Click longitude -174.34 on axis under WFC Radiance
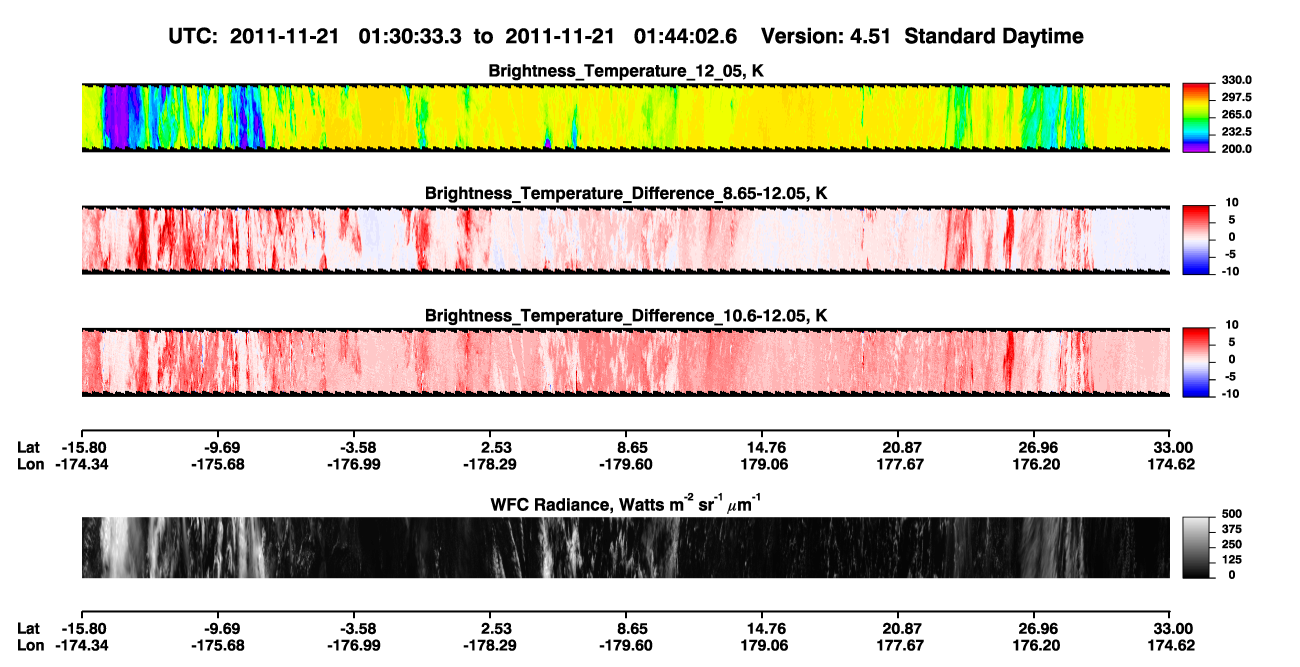The image size is (1300, 667). (x=82, y=645)
